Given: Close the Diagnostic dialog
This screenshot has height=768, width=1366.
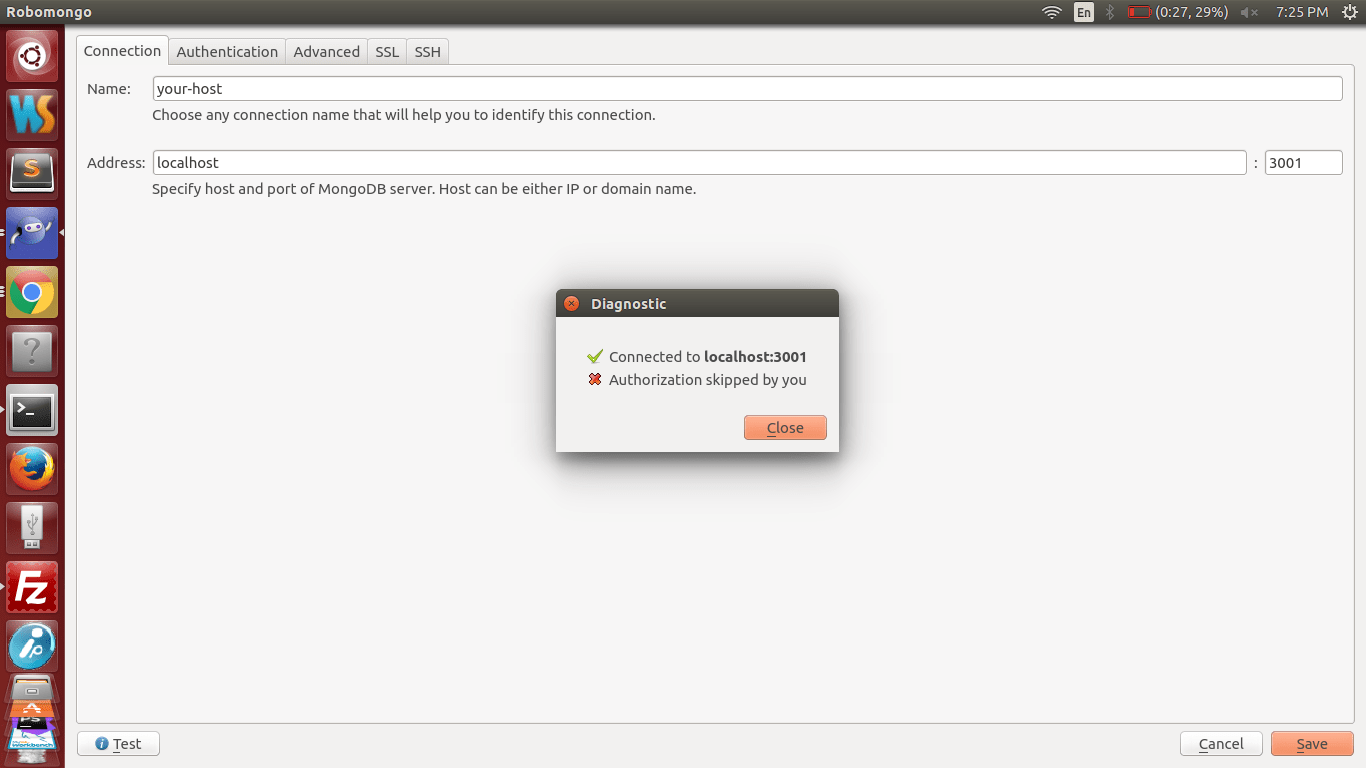Looking at the screenshot, I should click(x=785, y=427).
